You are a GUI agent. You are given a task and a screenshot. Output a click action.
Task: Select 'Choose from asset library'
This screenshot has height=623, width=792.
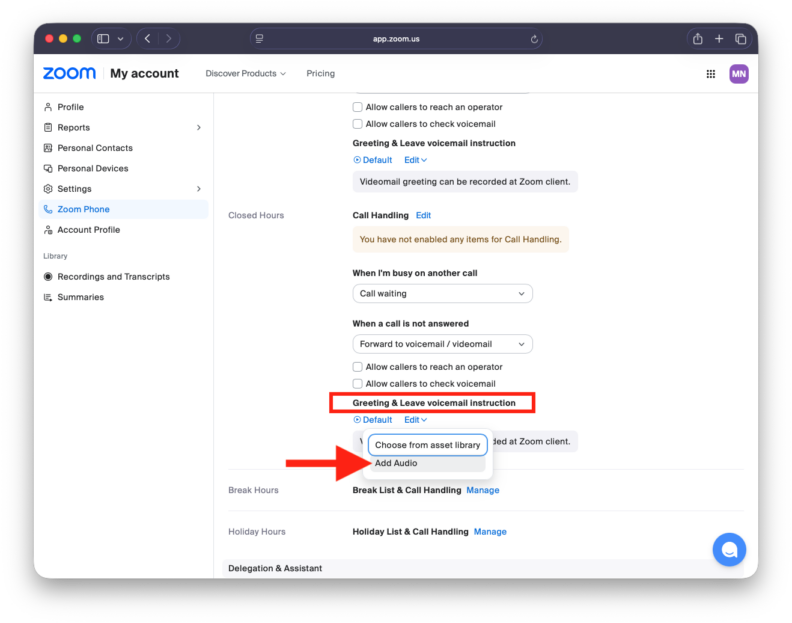tap(427, 445)
